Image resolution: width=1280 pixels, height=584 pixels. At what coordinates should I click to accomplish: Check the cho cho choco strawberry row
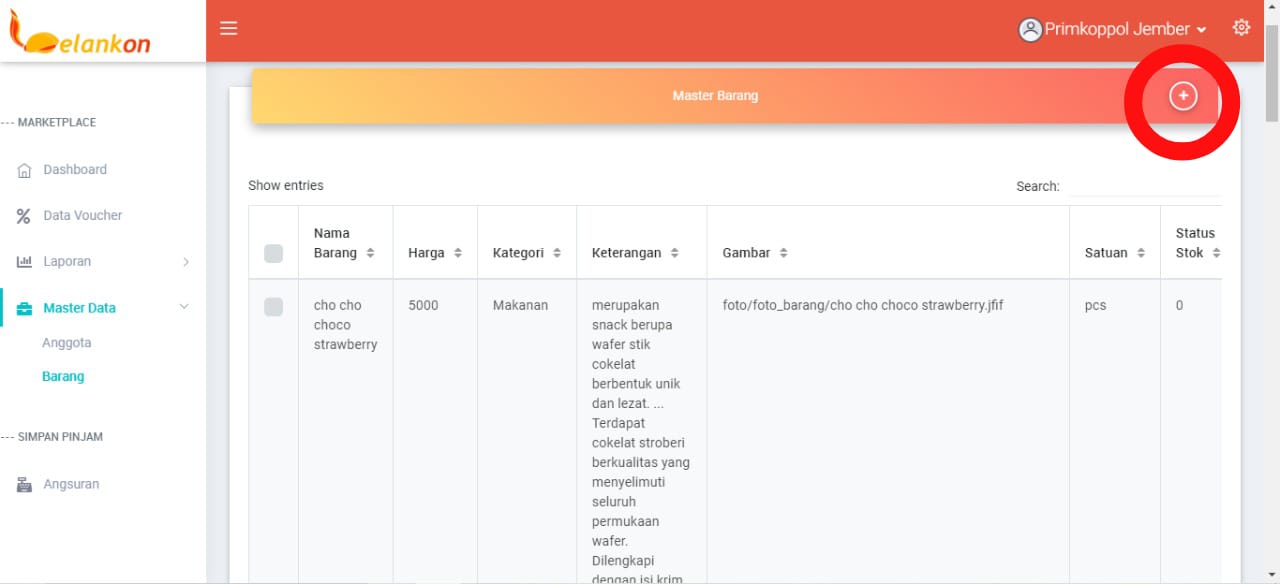point(273,306)
